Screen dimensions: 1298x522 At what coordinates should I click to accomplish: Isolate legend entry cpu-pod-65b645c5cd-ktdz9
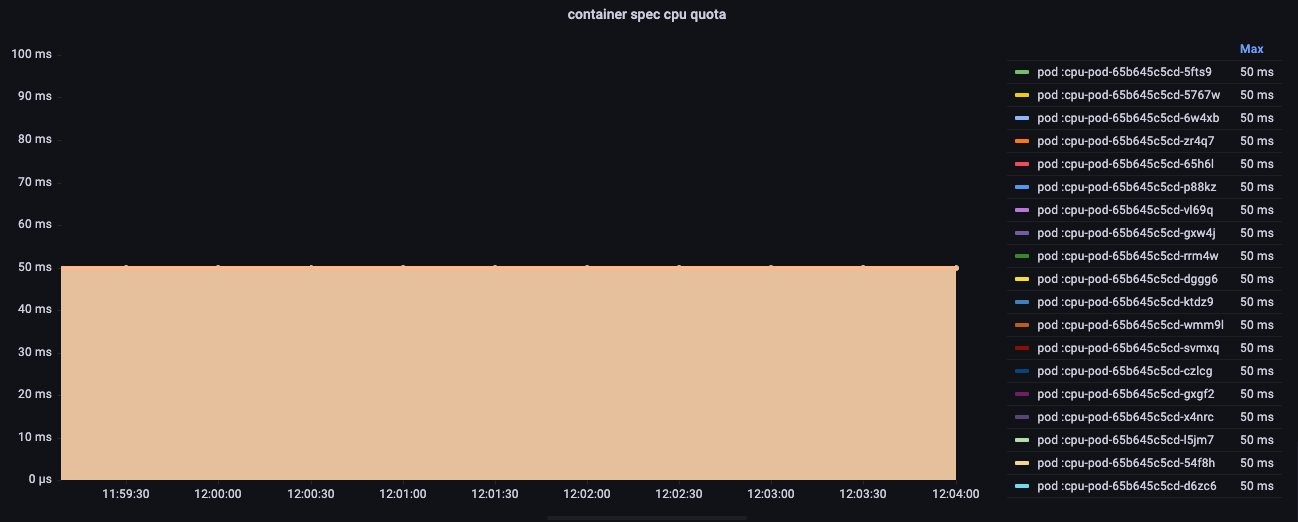click(1127, 302)
